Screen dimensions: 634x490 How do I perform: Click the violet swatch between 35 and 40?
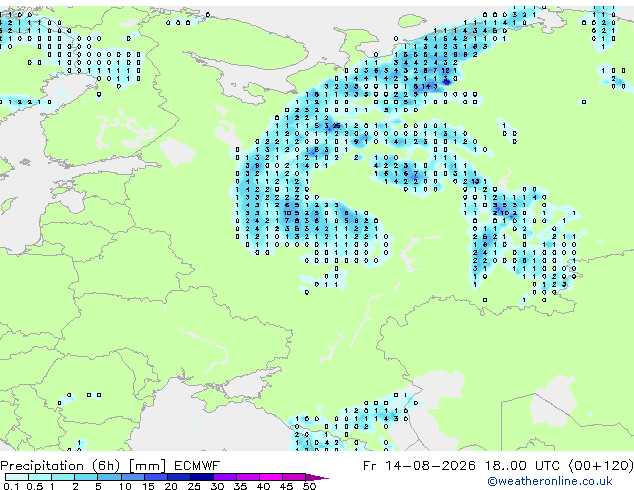247,477
